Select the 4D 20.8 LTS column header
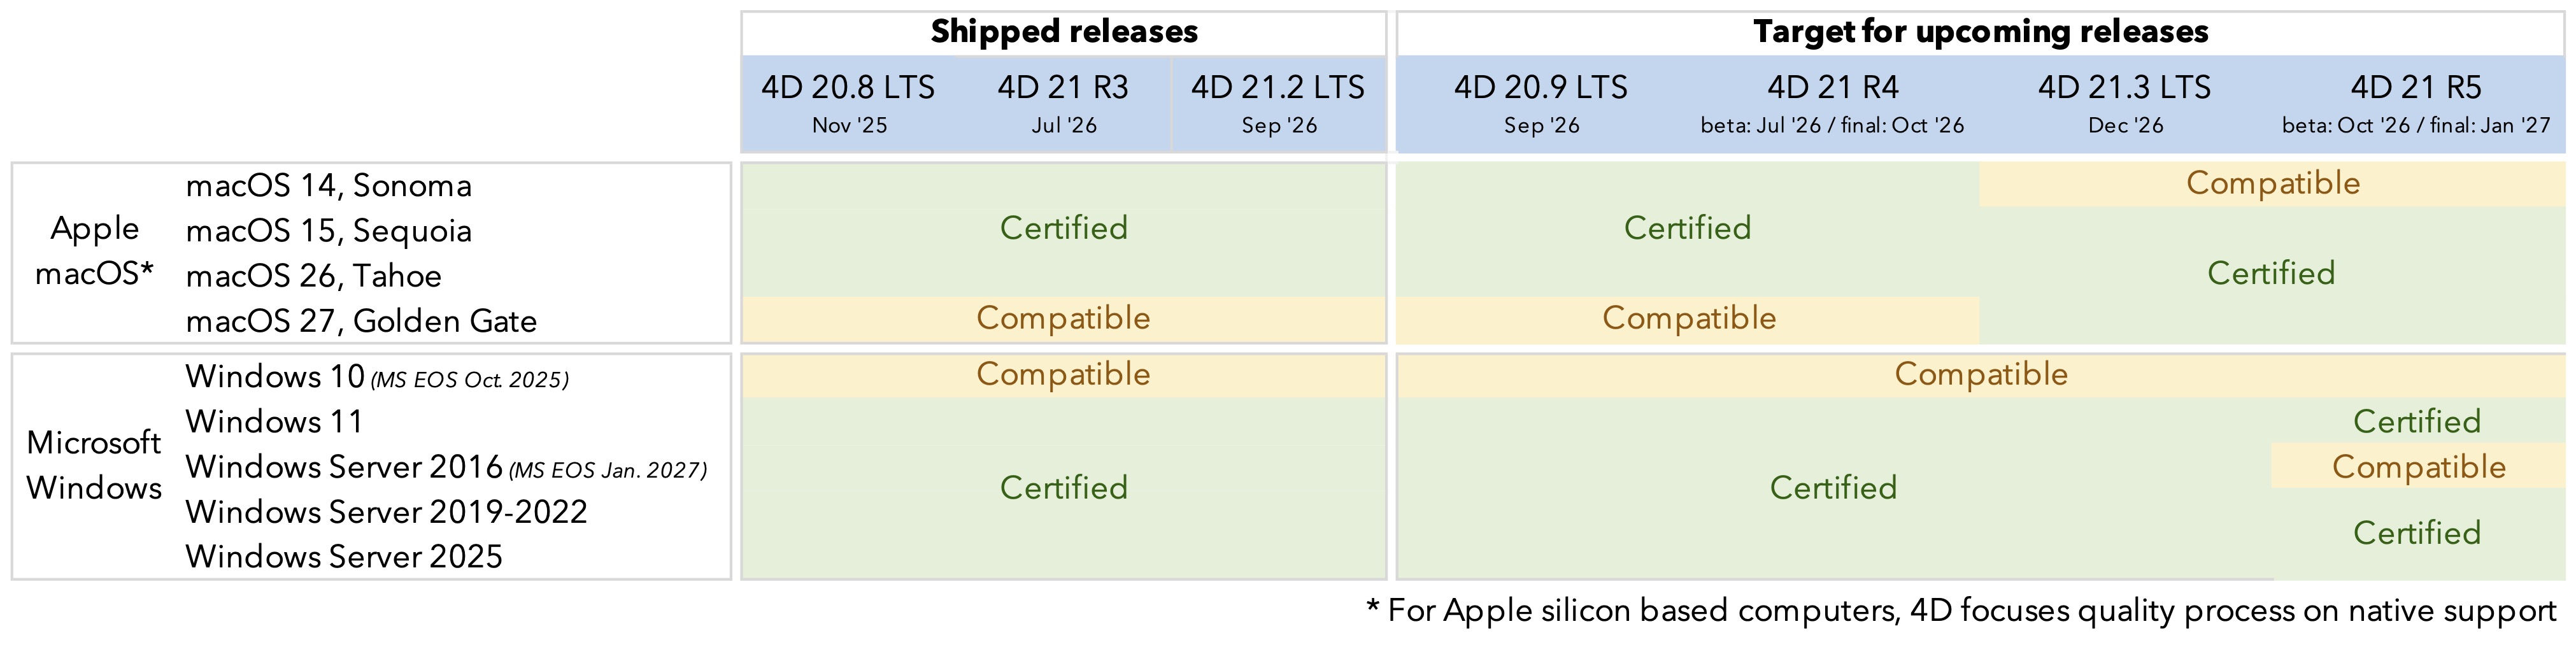The height and width of the screenshot is (647, 2576). click(x=848, y=103)
